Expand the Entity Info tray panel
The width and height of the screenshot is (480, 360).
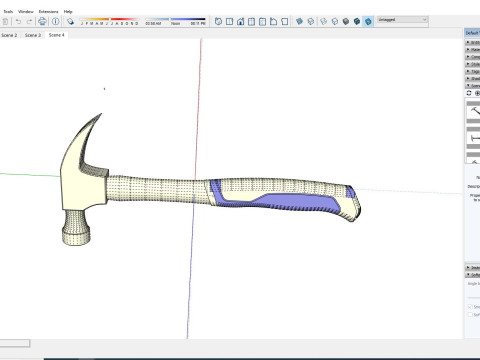473,42
